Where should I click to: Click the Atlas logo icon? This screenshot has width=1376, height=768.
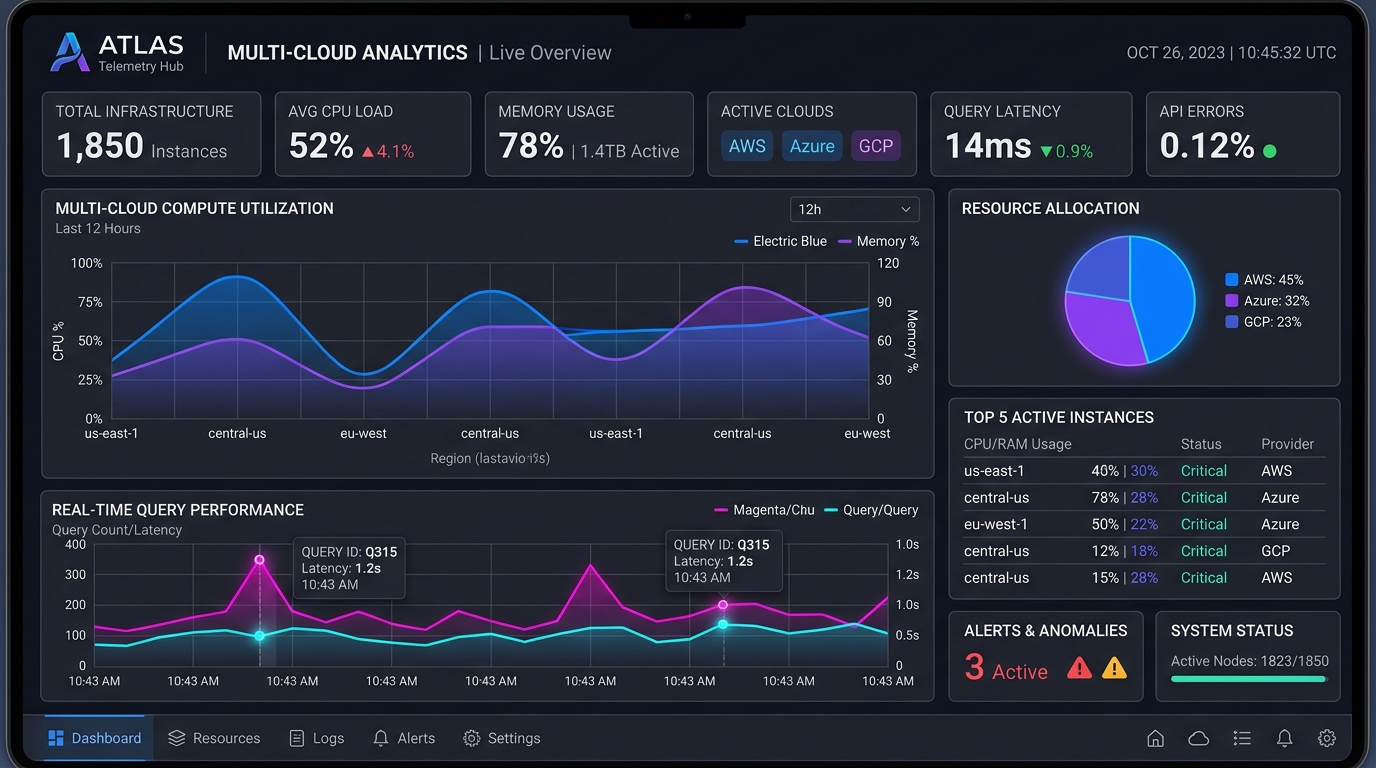[x=70, y=52]
